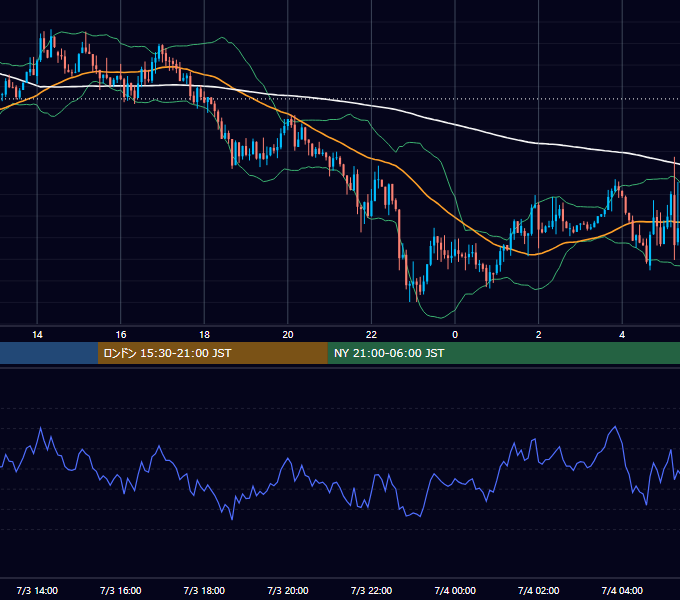Image resolution: width=680 pixels, height=600 pixels.
Task: Click the 7/3 20:00 label on oscillator axis
Action: [x=288, y=590]
